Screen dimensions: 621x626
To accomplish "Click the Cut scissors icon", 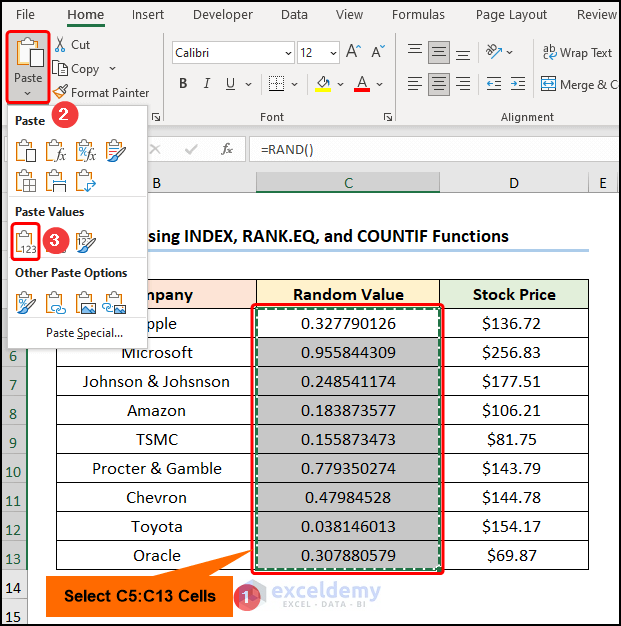I will click(x=60, y=45).
